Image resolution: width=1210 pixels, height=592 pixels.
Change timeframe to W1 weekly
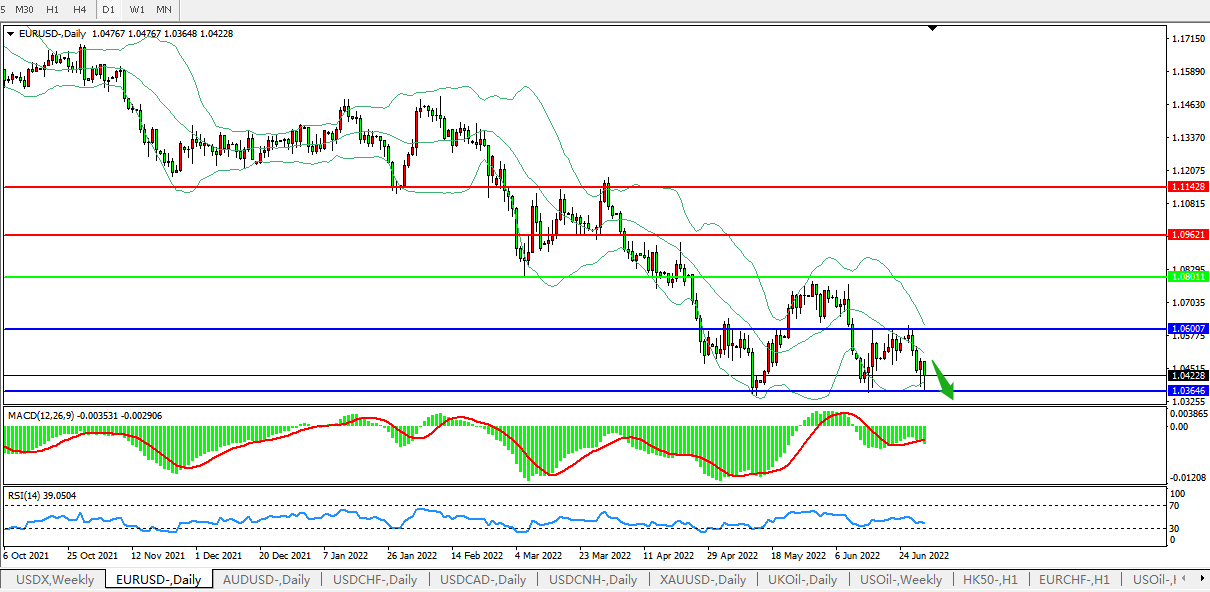pyautogui.click(x=137, y=9)
